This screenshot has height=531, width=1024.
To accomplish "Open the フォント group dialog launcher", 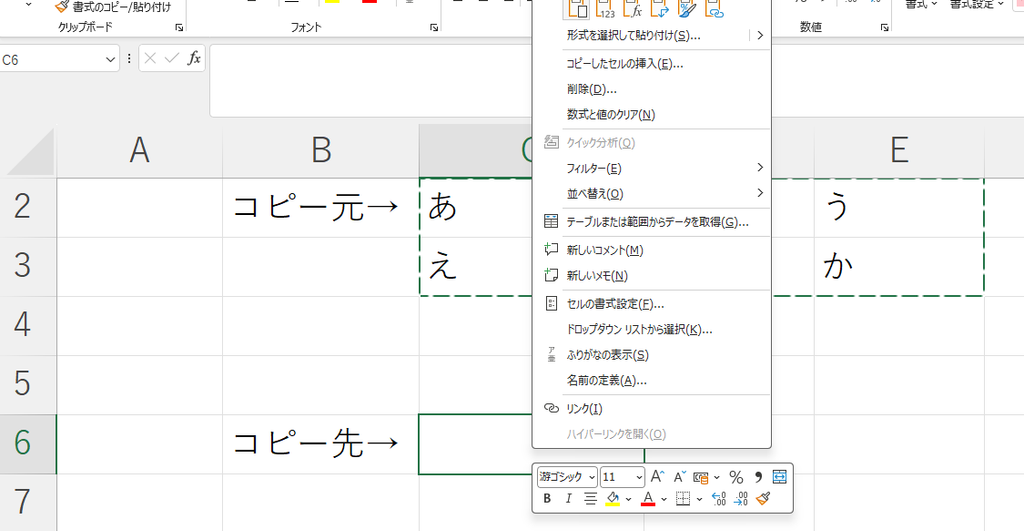I will coord(434,27).
